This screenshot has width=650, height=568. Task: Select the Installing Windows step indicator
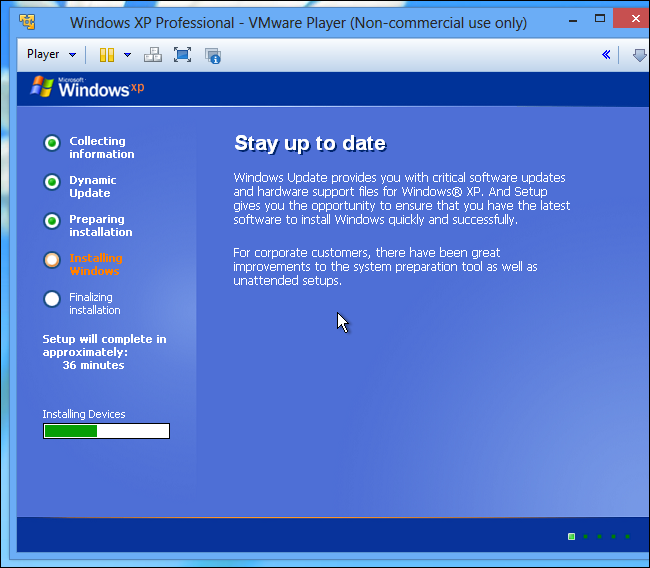tap(52, 260)
